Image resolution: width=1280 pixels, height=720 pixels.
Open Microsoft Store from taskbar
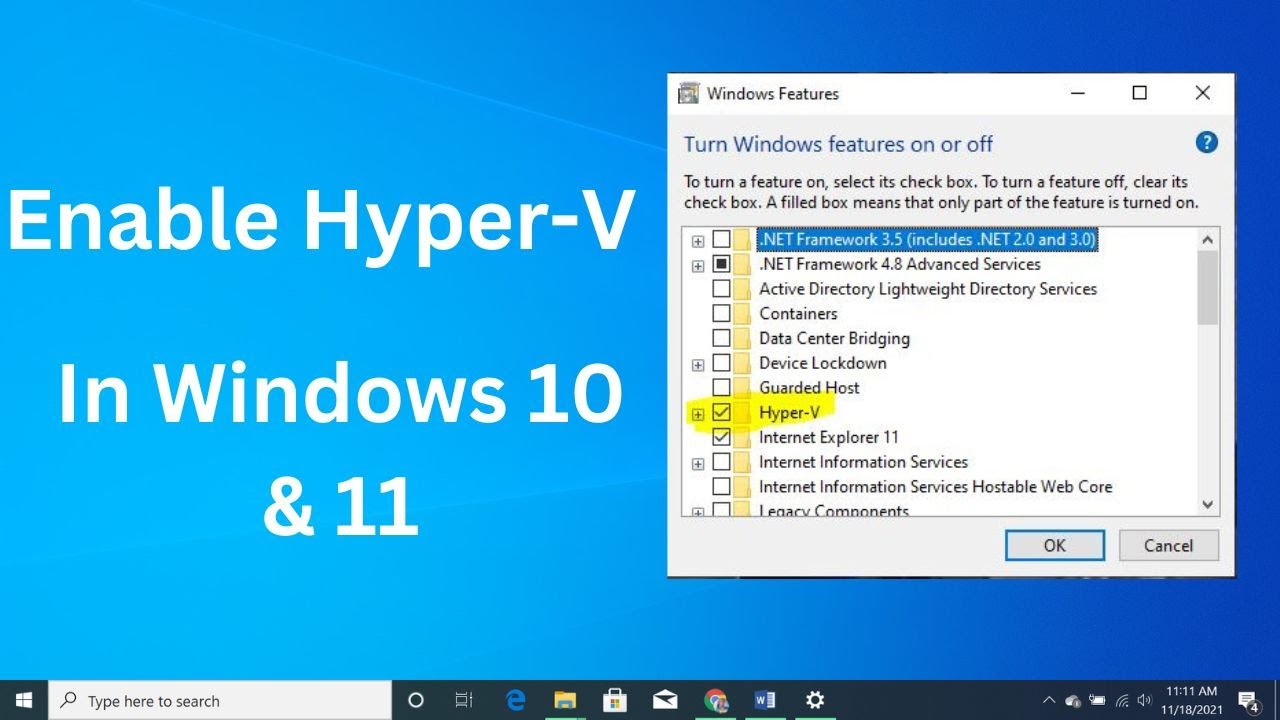pyautogui.click(x=615, y=700)
